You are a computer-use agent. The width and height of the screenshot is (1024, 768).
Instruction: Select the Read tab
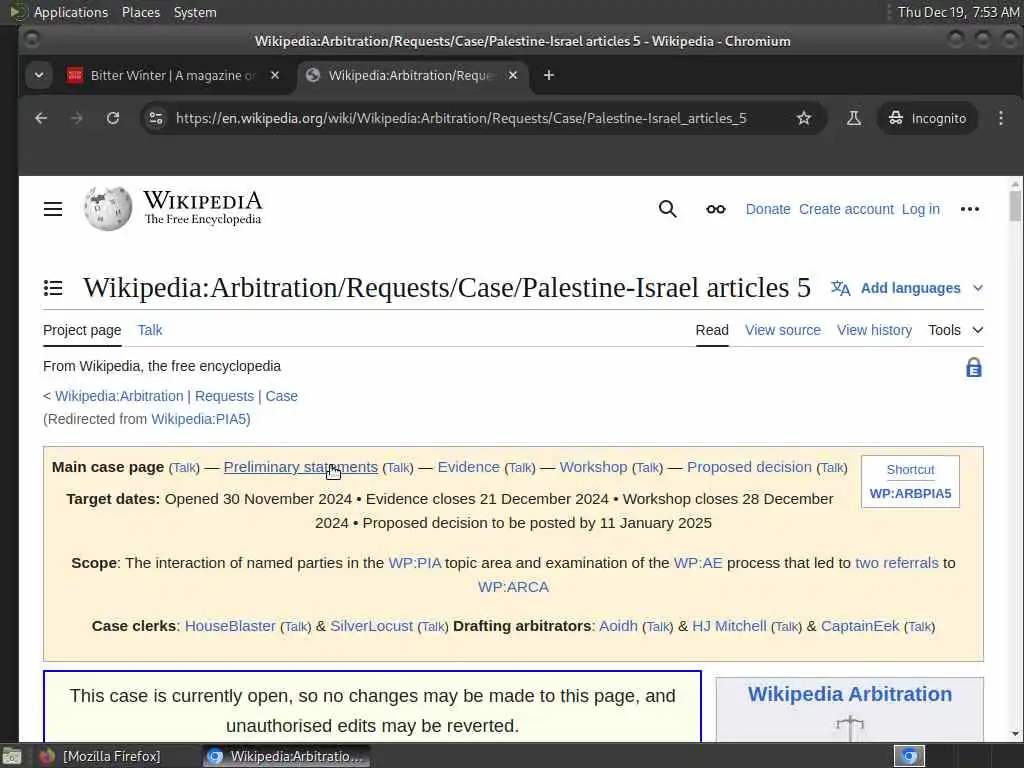point(712,330)
